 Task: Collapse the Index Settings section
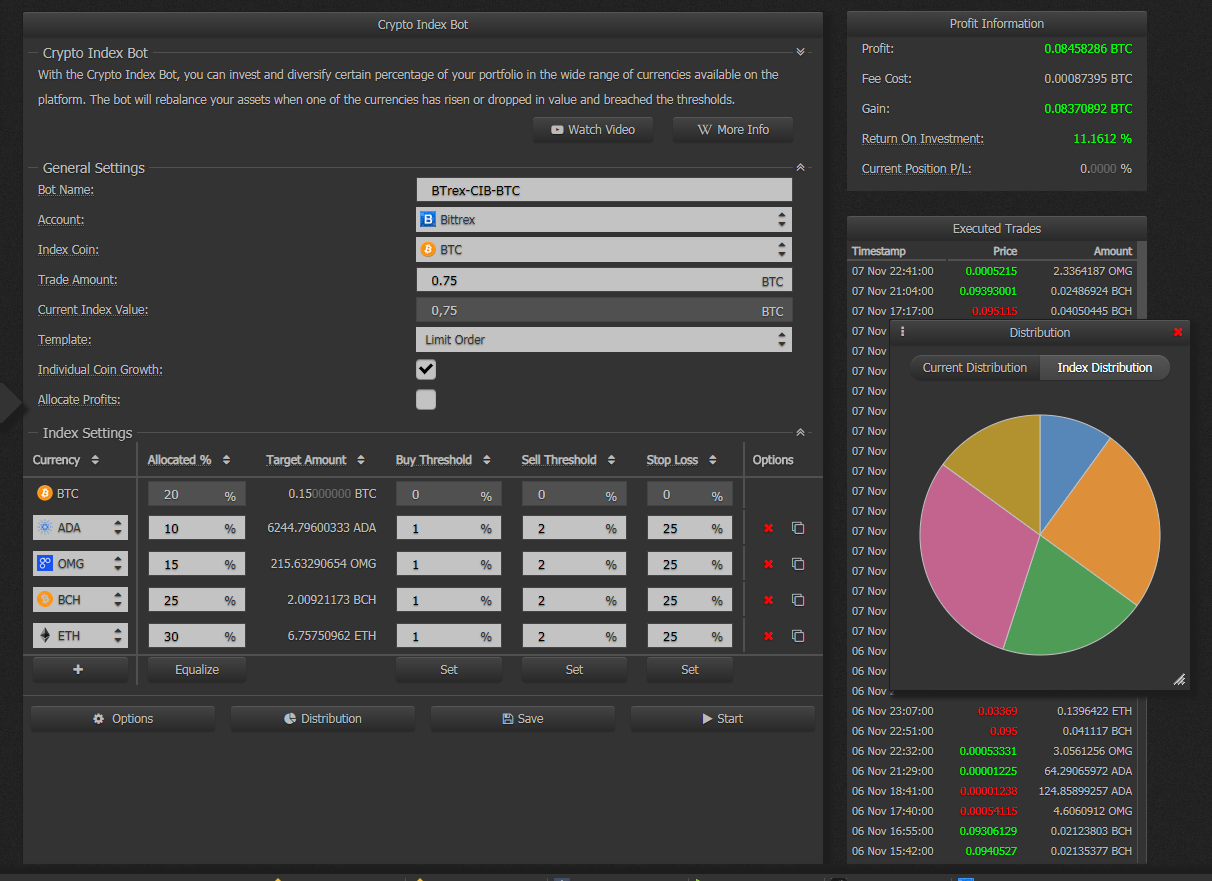(800, 433)
